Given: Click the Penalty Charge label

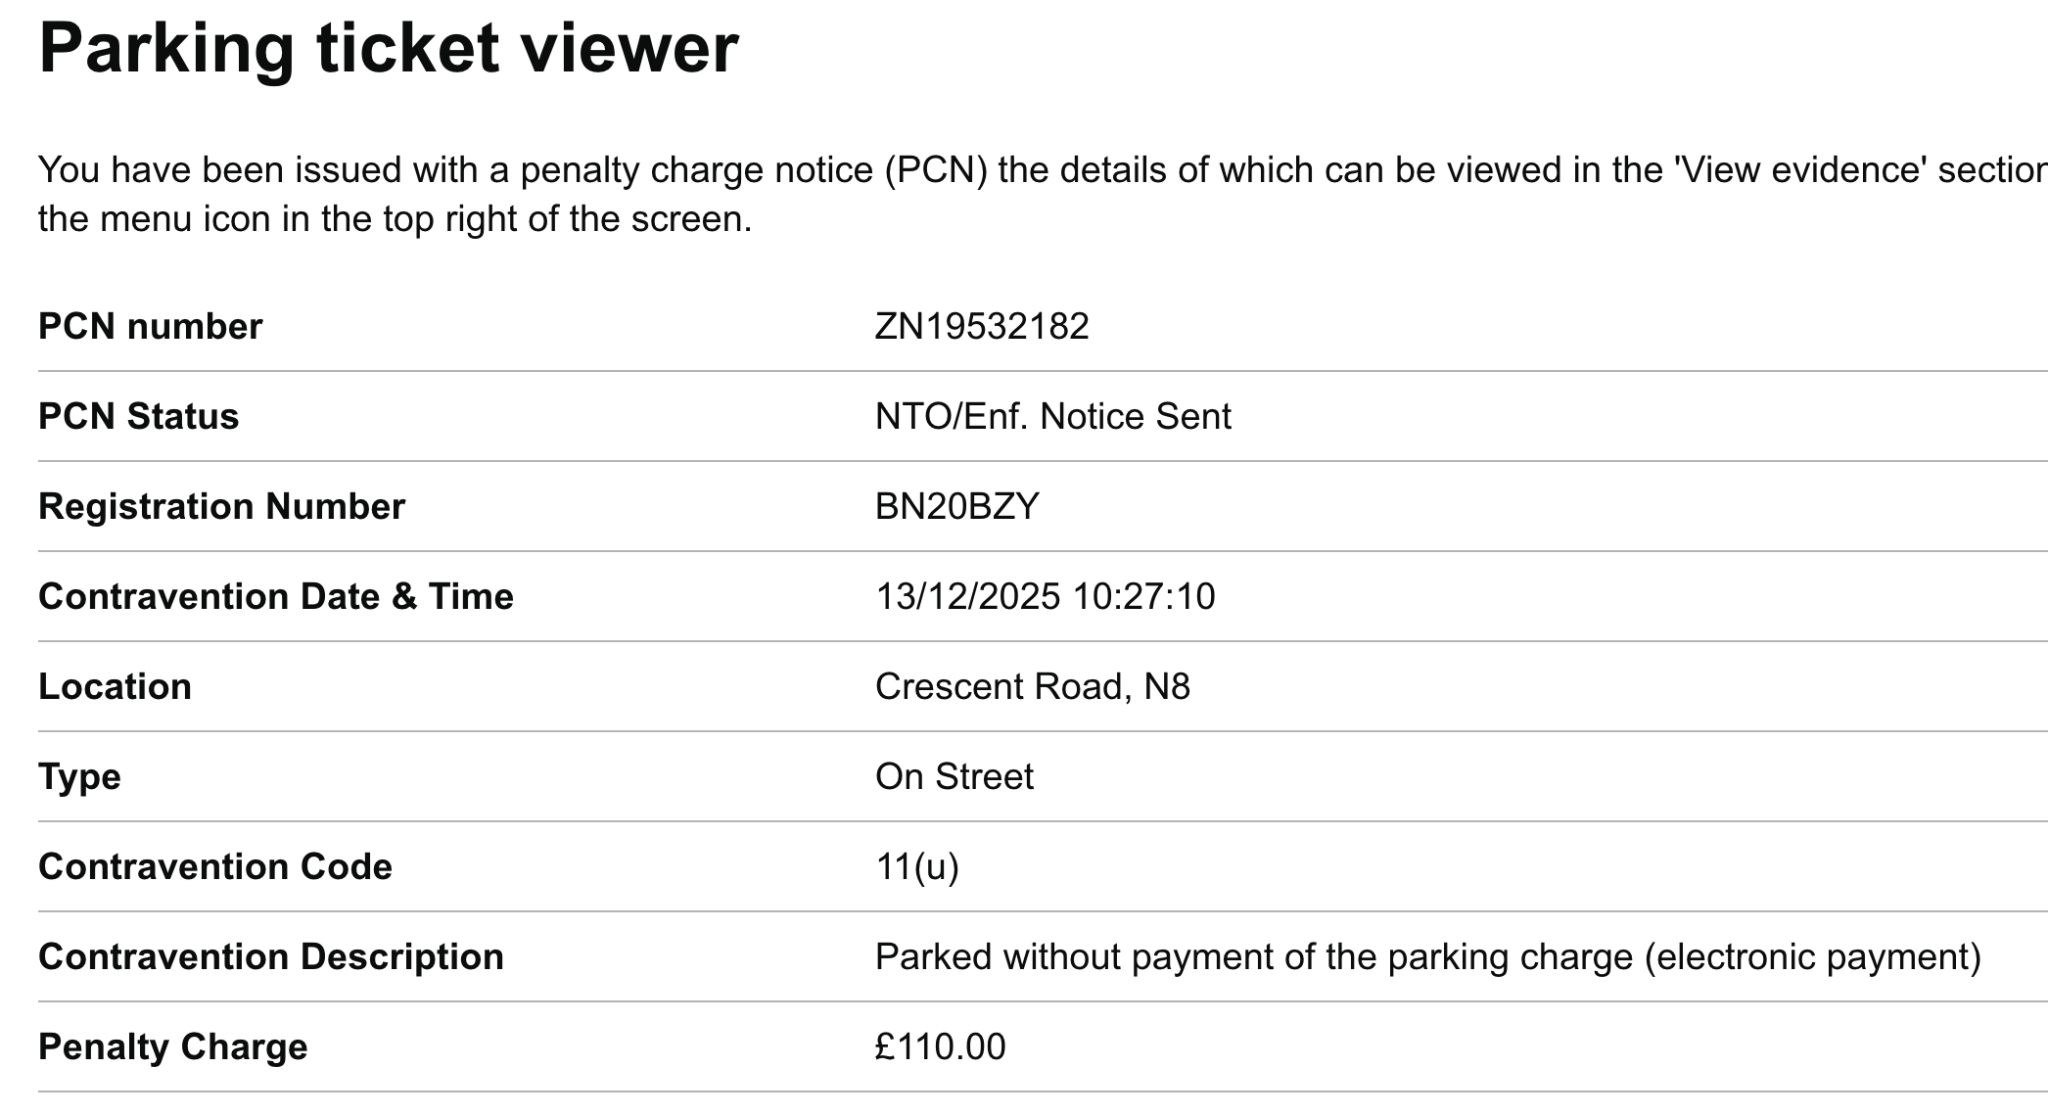Looking at the screenshot, I should click(172, 1047).
